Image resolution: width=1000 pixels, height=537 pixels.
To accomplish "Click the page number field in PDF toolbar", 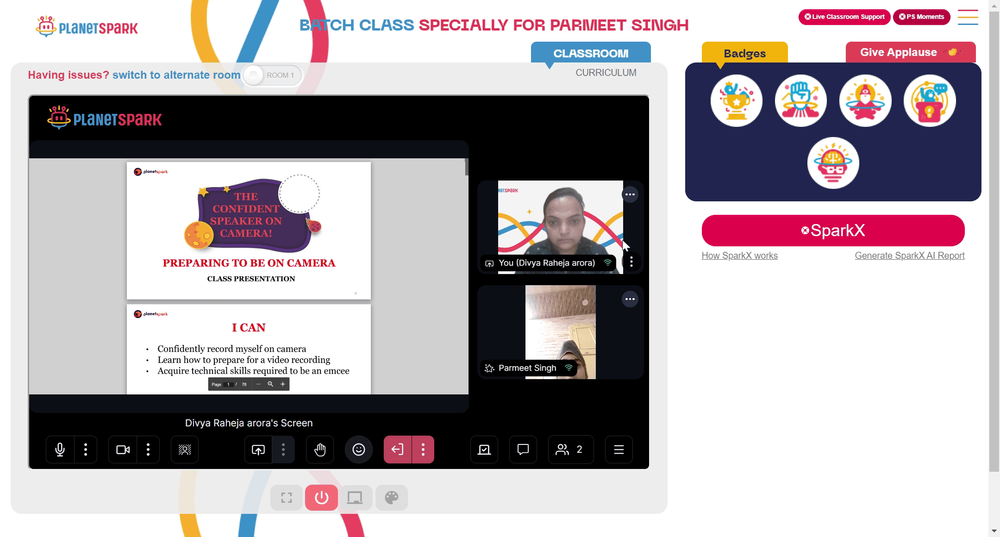I will 228,384.
